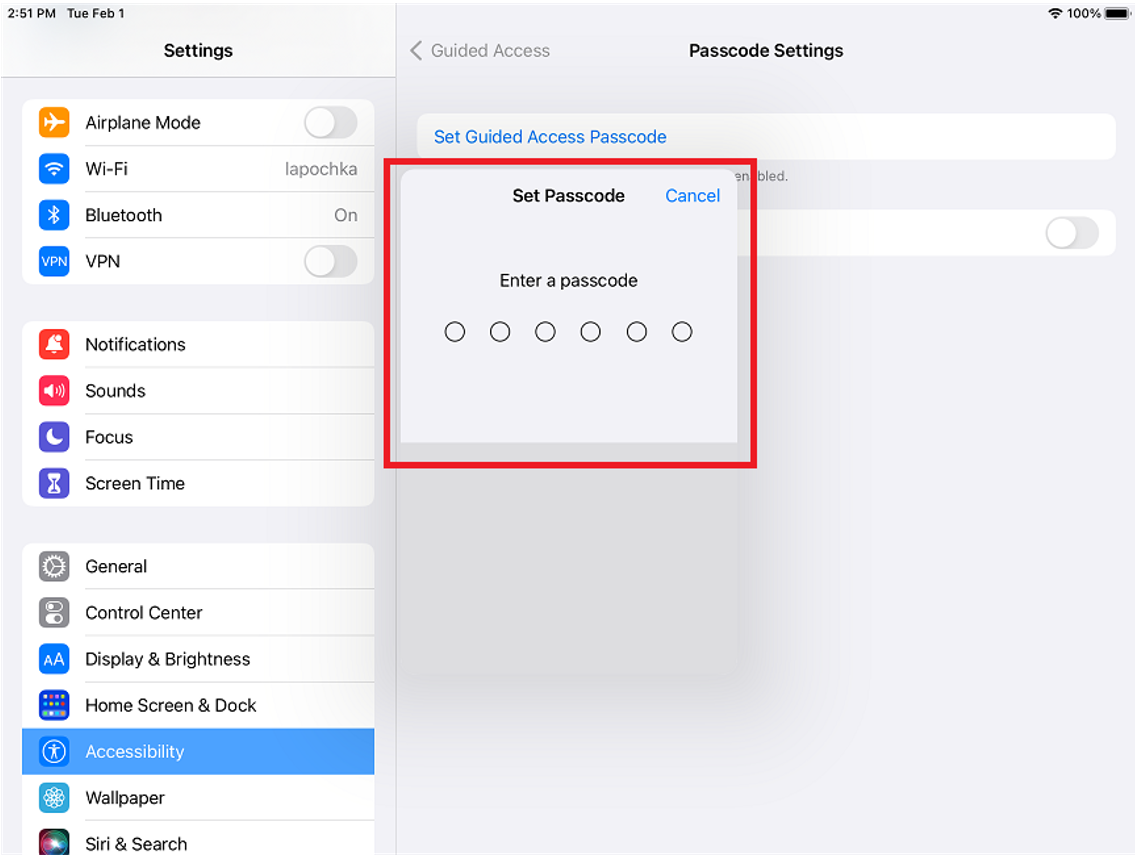Select Accessibility in settings sidebar

tap(198, 752)
